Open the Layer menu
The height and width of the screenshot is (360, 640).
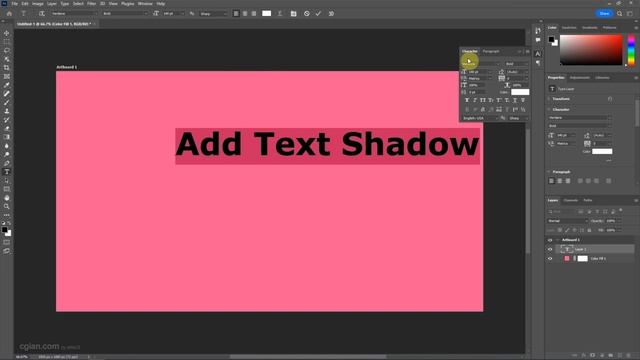pos(52,4)
